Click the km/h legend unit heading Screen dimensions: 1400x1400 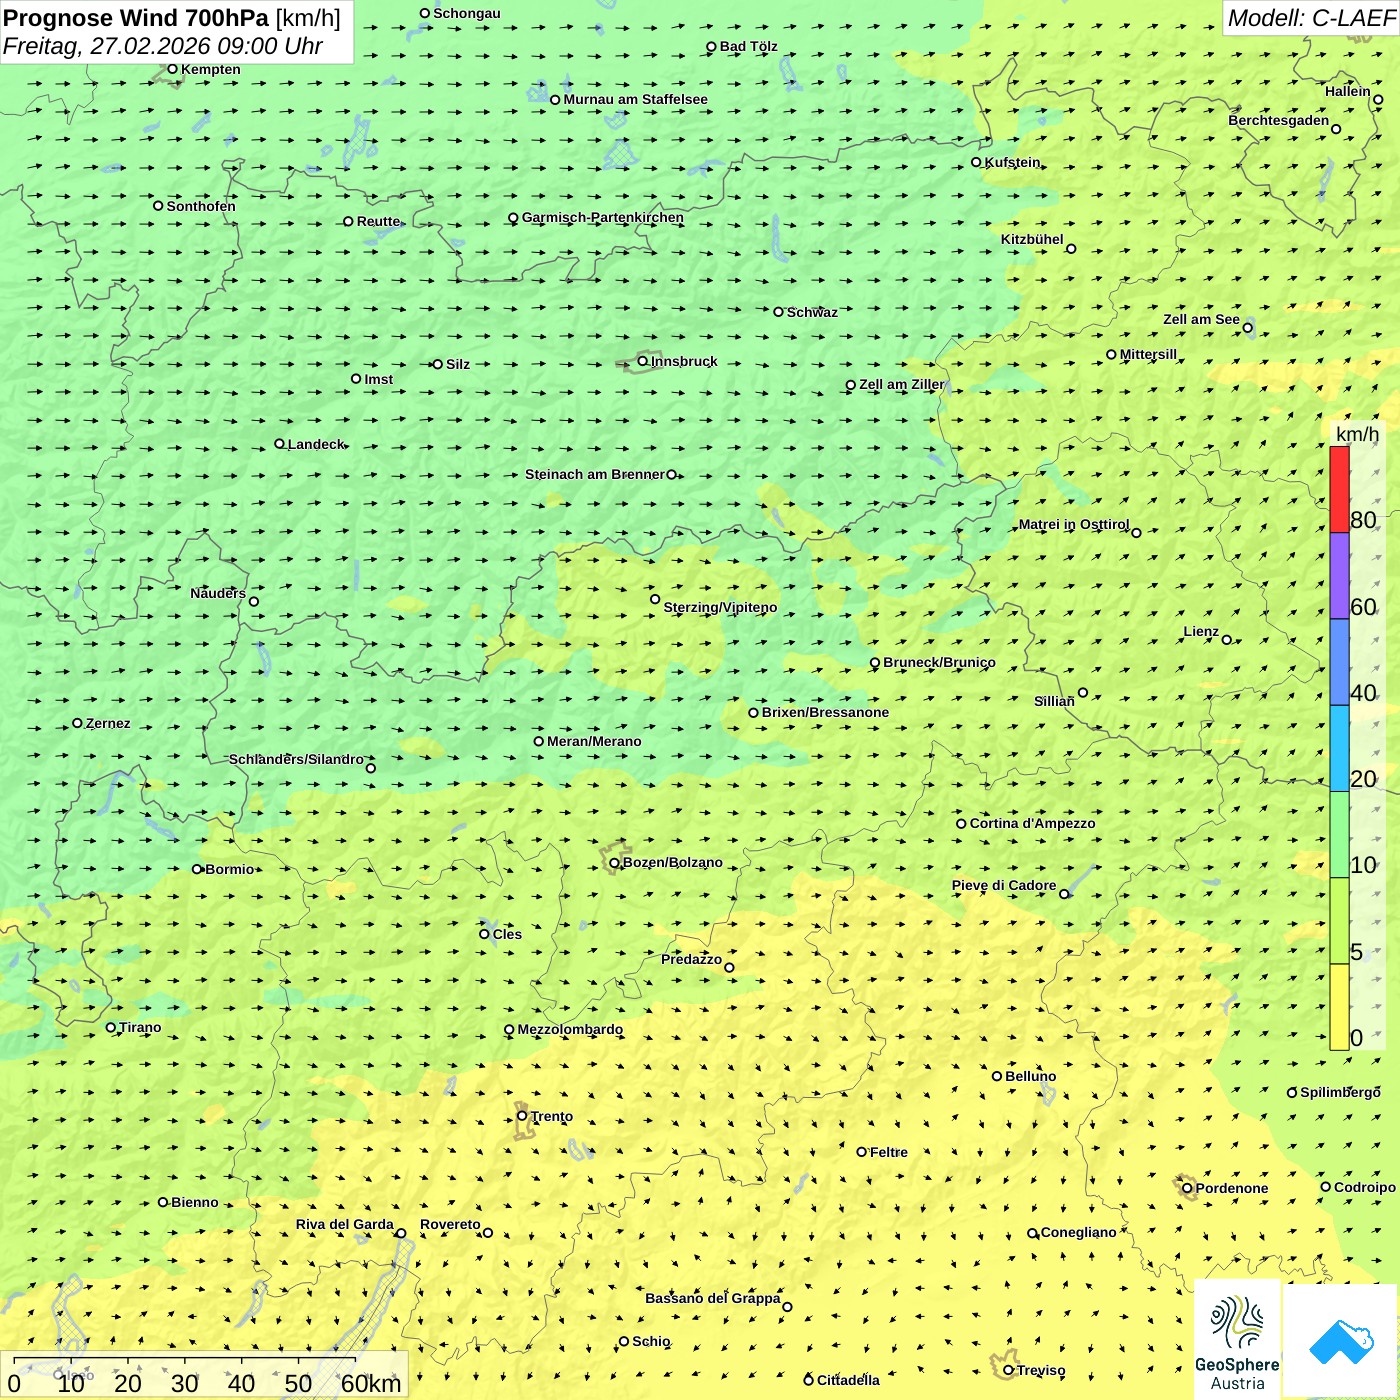pyautogui.click(x=1357, y=434)
